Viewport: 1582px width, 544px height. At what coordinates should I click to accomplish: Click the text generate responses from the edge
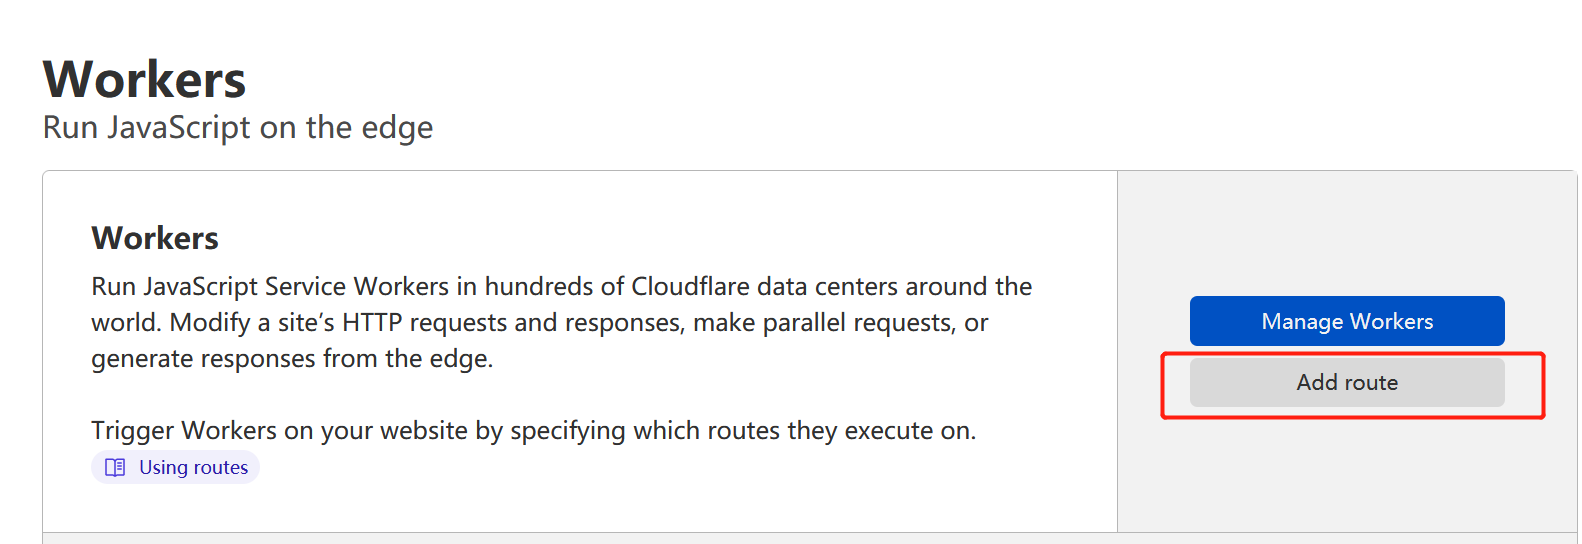pos(292,359)
